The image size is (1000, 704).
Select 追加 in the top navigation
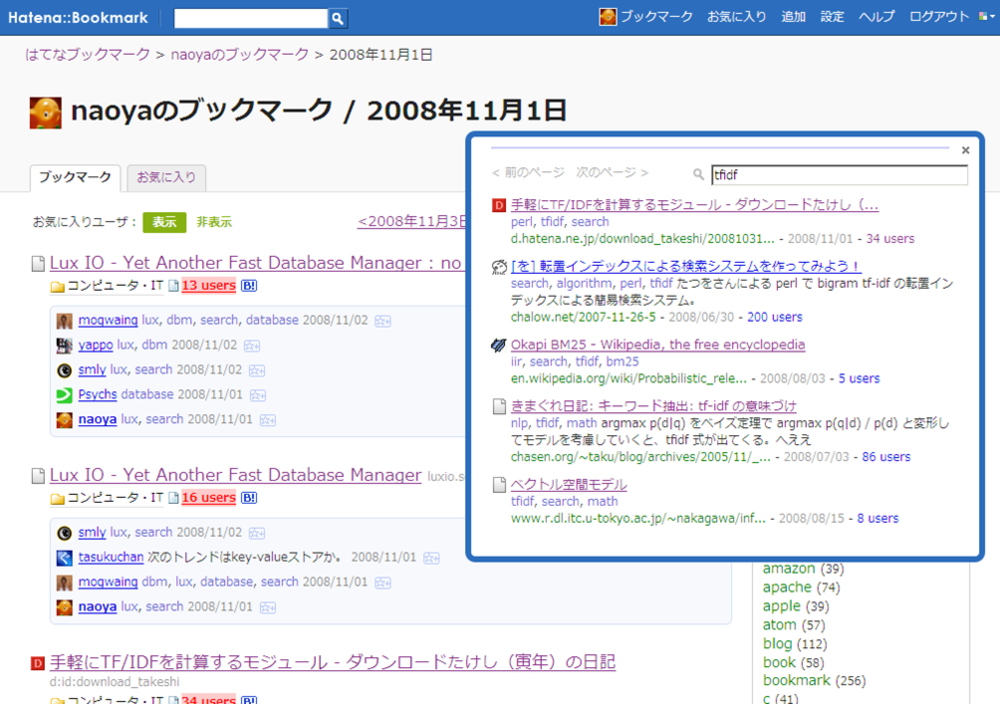pyautogui.click(x=793, y=17)
